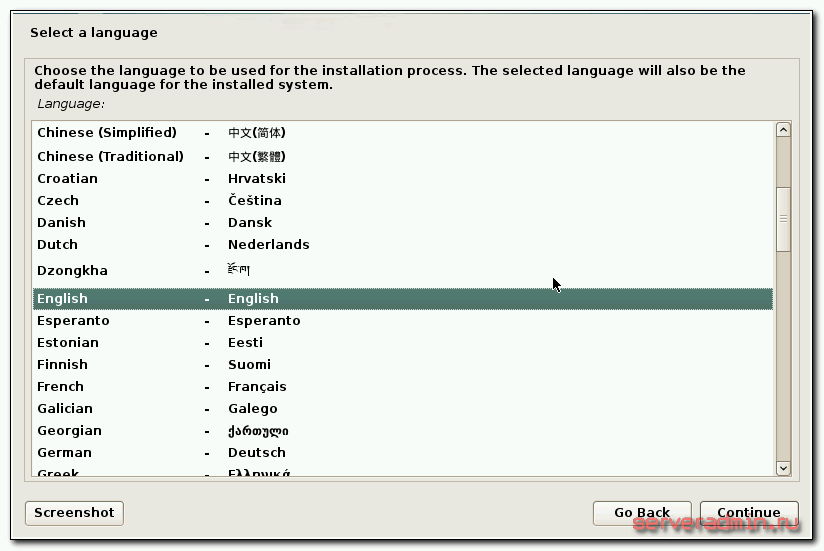Image resolution: width=824 pixels, height=551 pixels.
Task: Select Georgian language row
Action: tap(69, 431)
